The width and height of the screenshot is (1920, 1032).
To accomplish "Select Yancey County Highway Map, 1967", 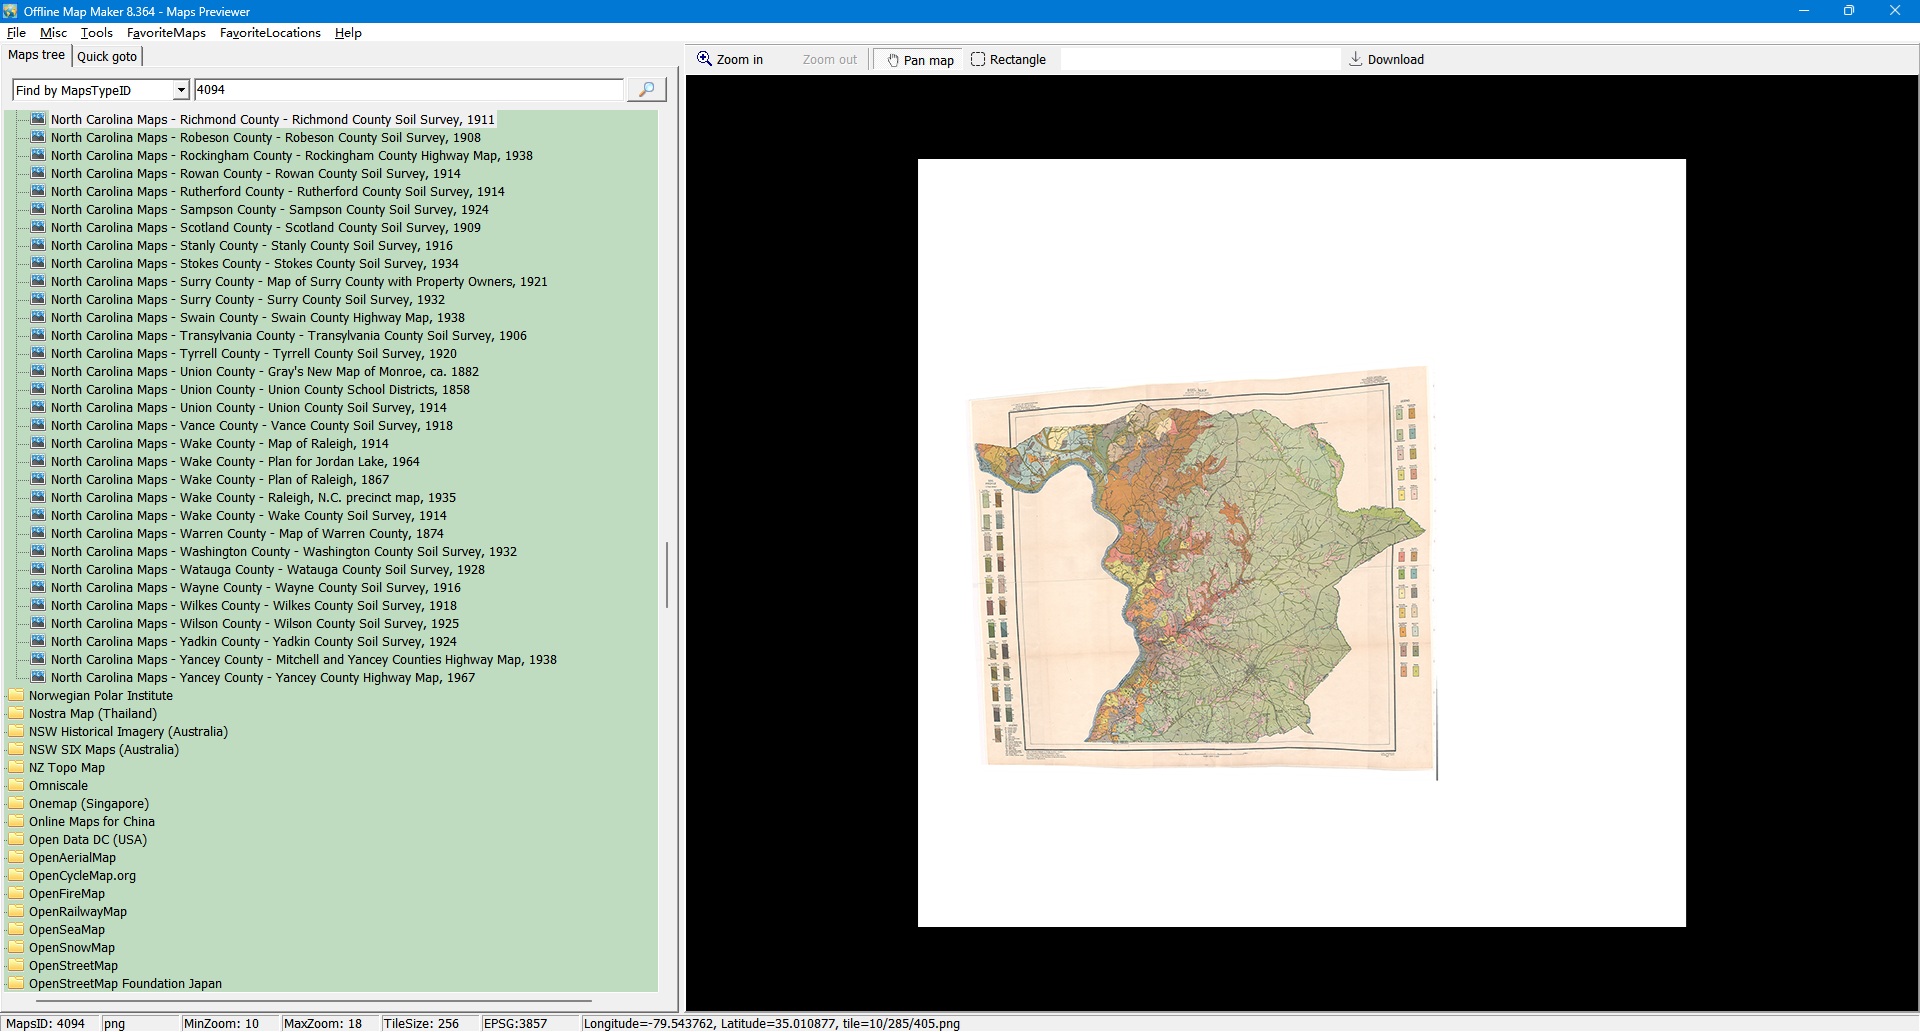I will point(262,678).
